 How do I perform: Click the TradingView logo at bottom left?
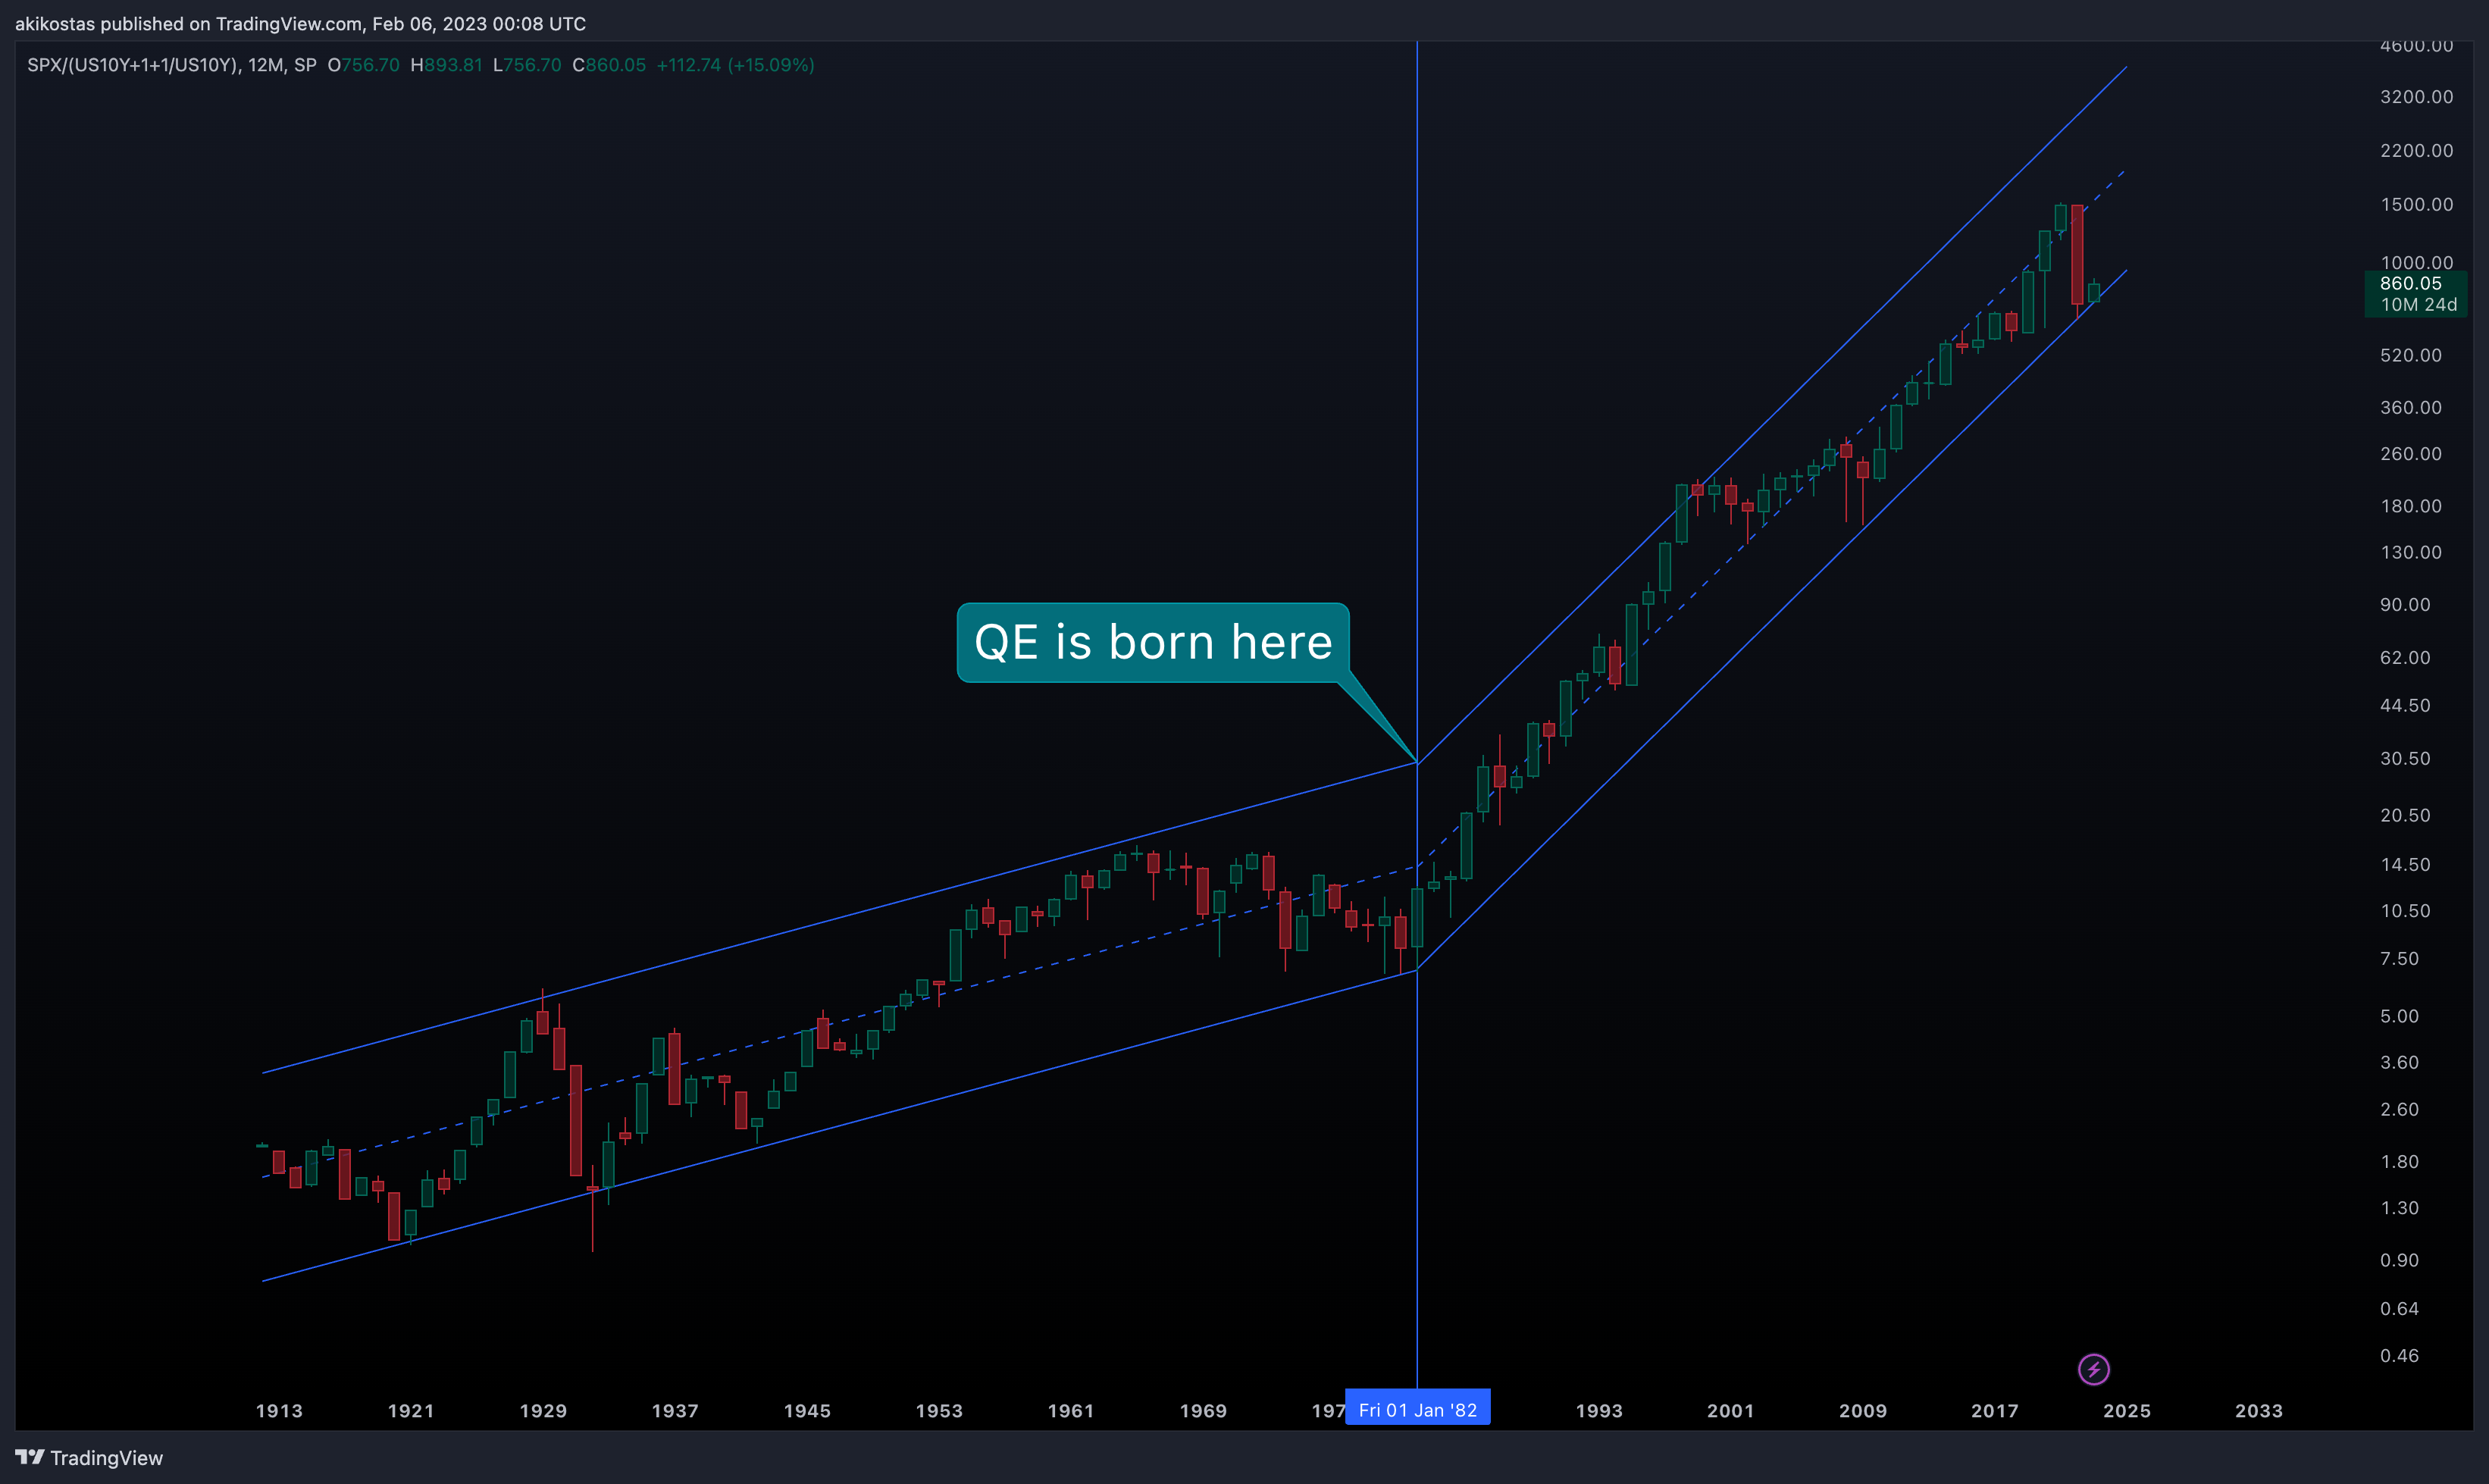pos(89,1458)
